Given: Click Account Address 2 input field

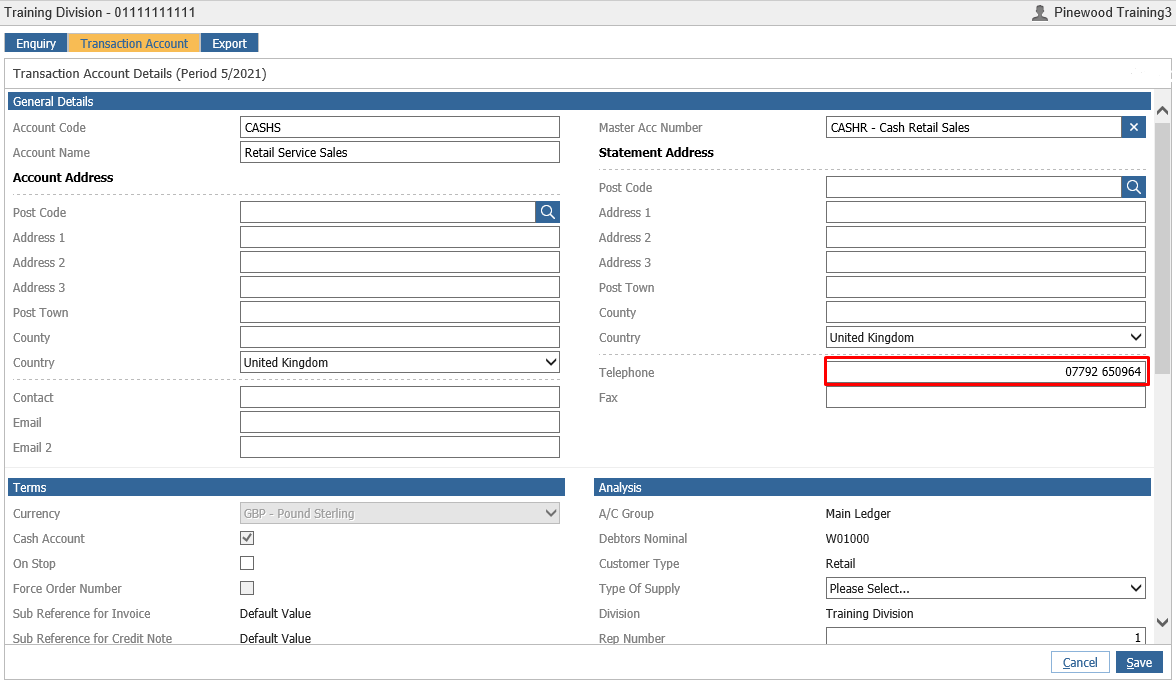Looking at the screenshot, I should coord(400,263).
